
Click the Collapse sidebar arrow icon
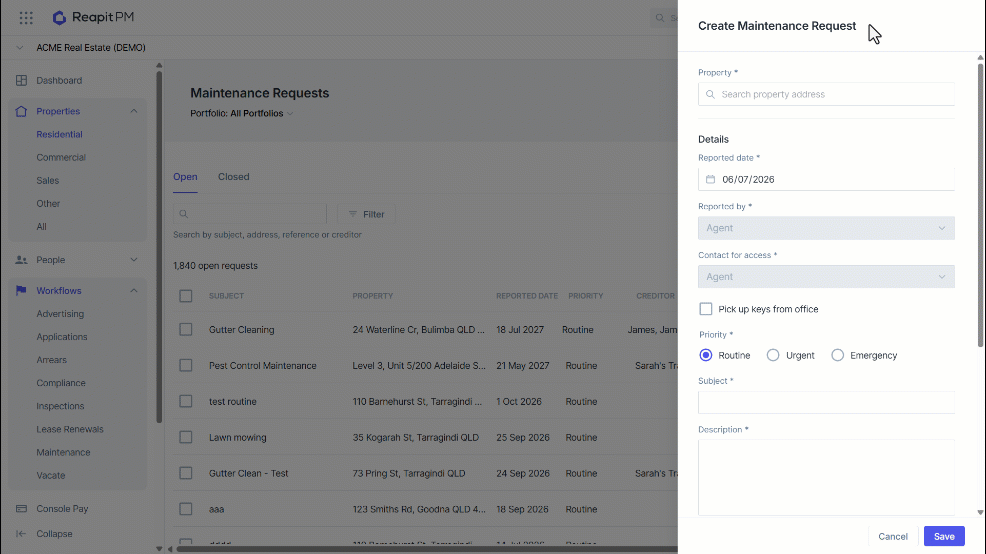coord(21,534)
